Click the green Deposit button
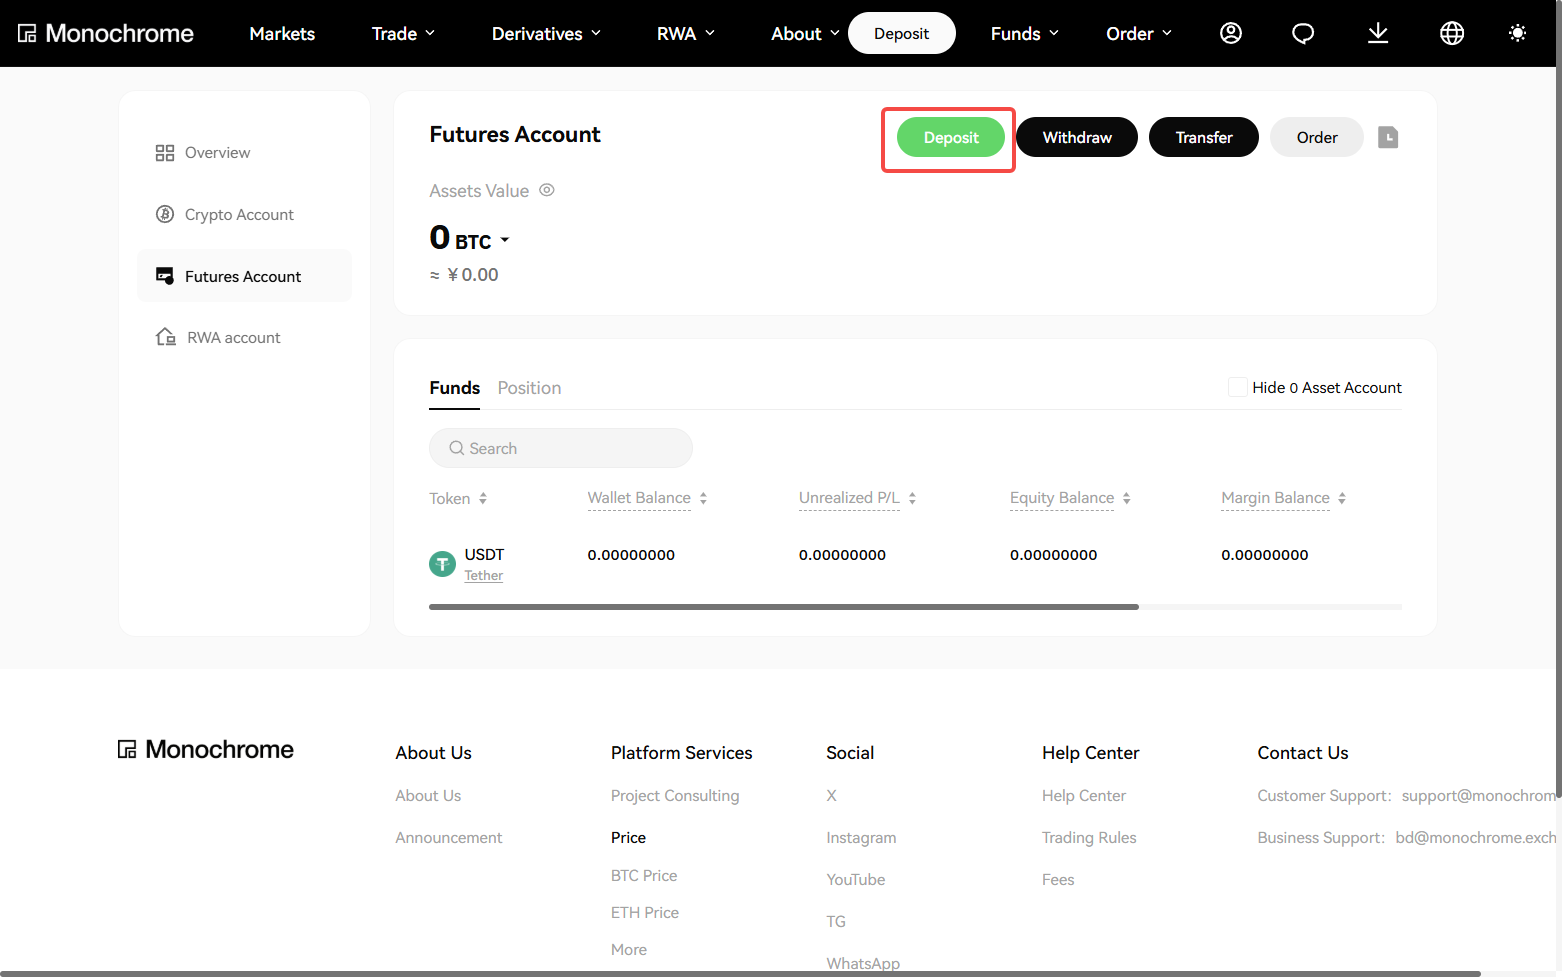Screen dimensions: 1562x977 point(951,137)
